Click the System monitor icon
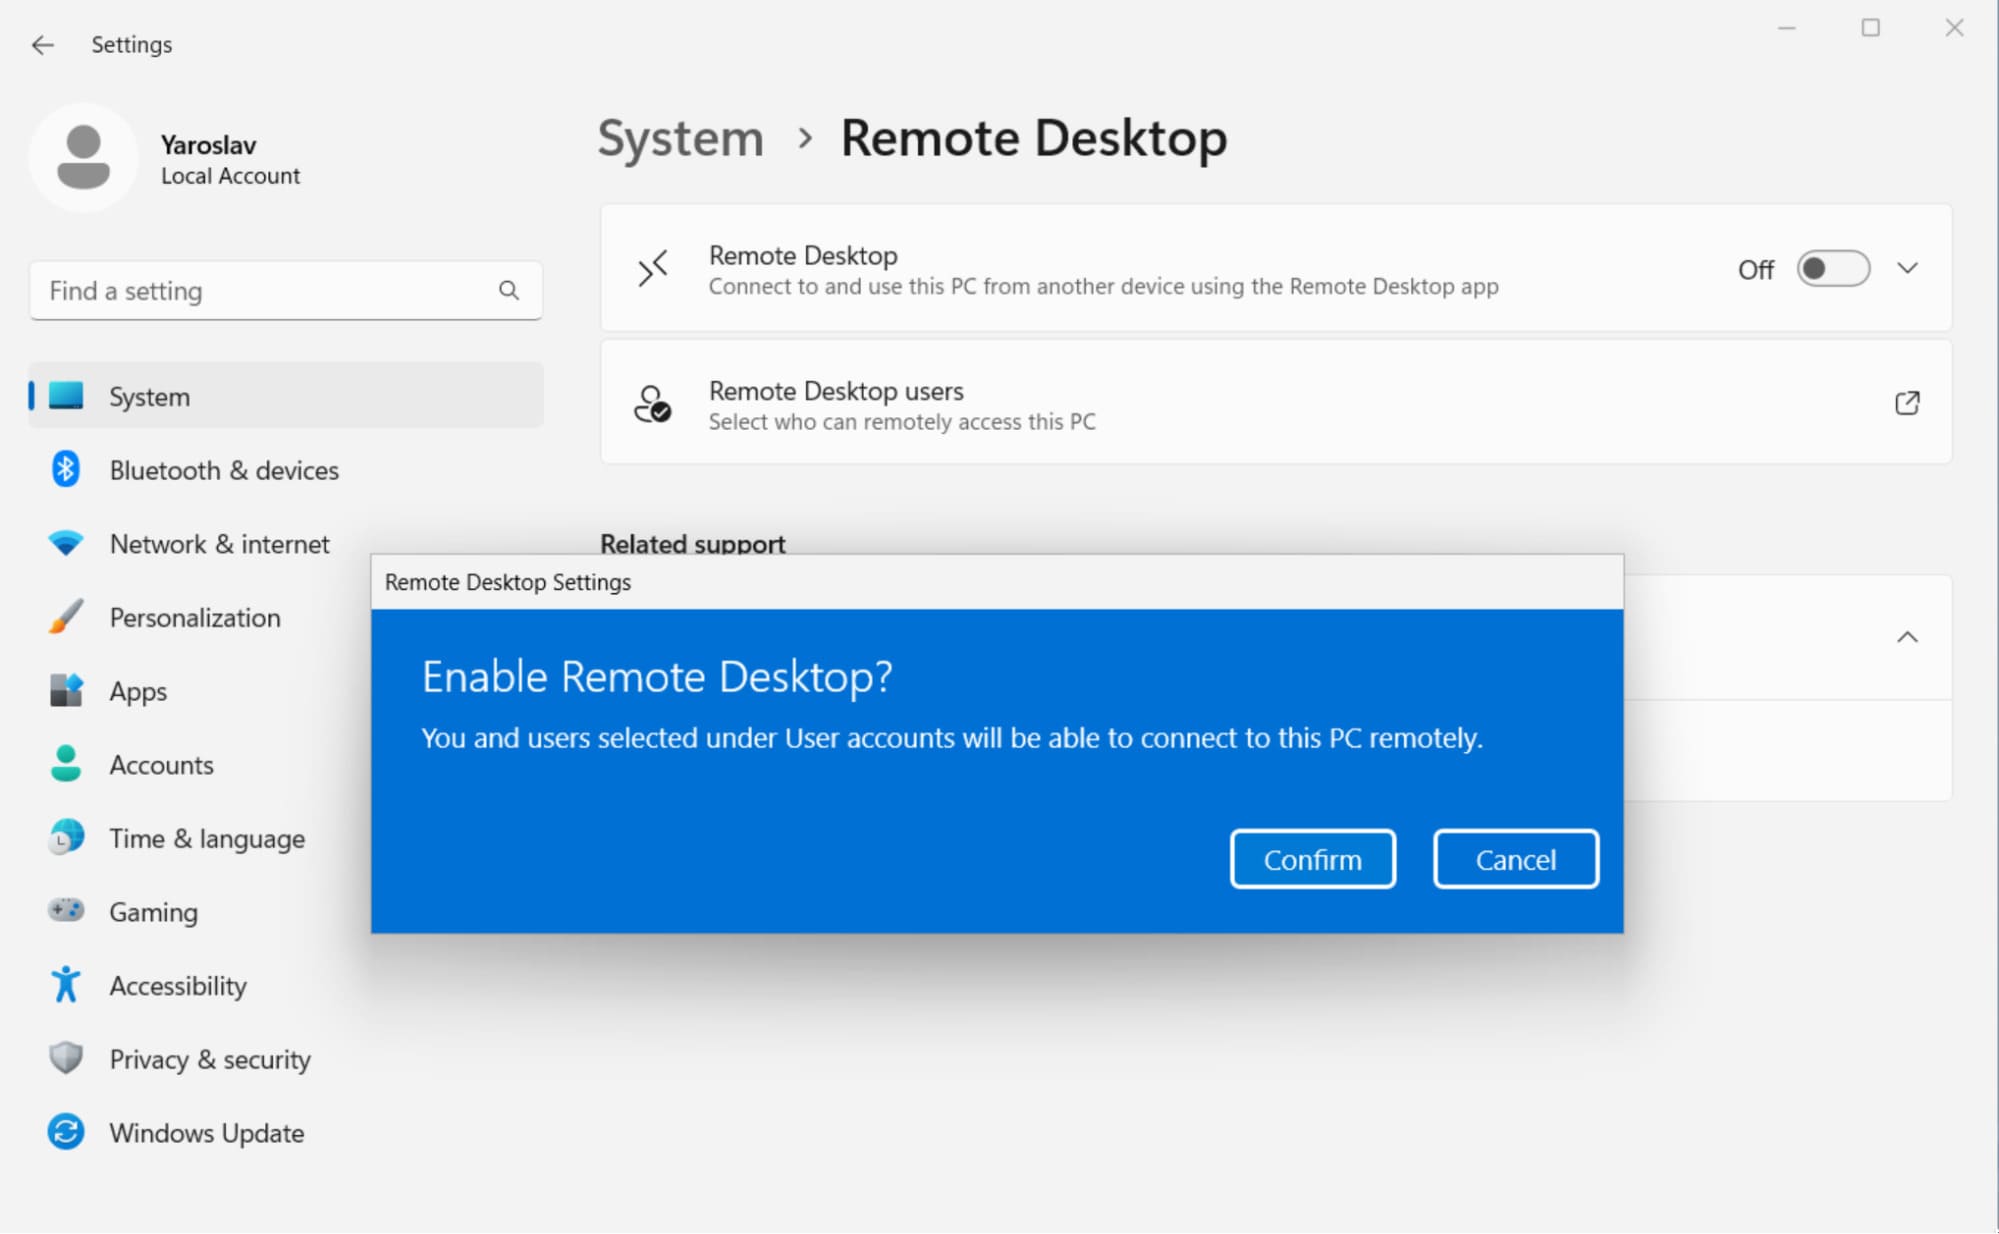This screenshot has width=1999, height=1234. [x=66, y=396]
